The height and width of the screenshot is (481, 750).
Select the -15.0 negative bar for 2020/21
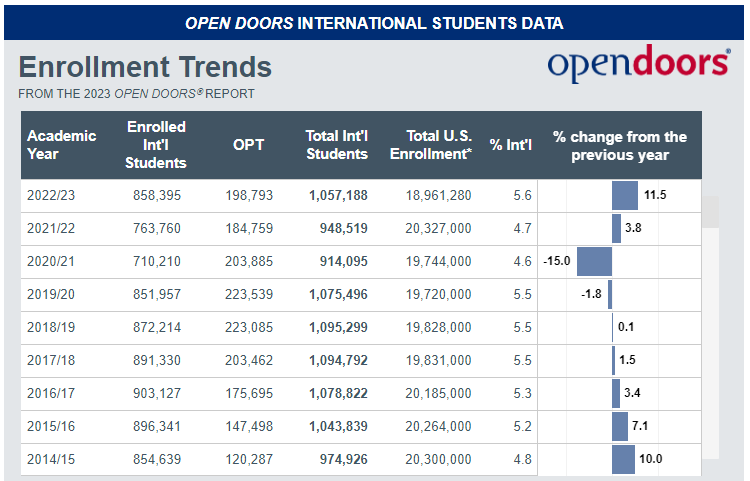pyautogui.click(x=594, y=261)
